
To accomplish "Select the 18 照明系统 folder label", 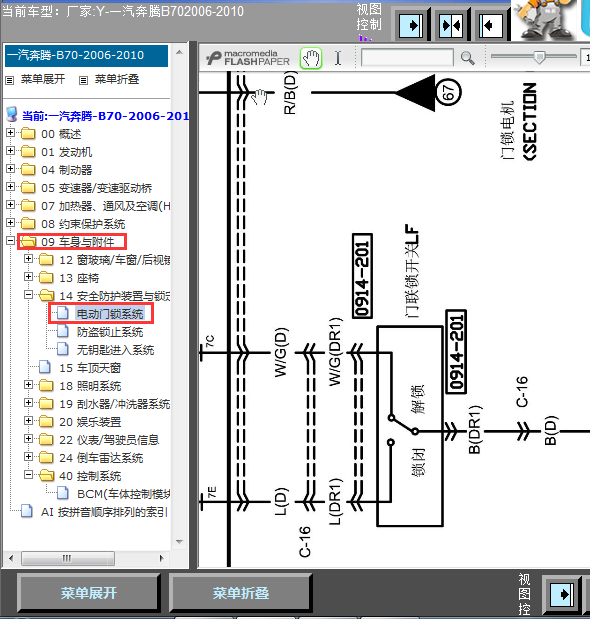I will [x=90, y=386].
